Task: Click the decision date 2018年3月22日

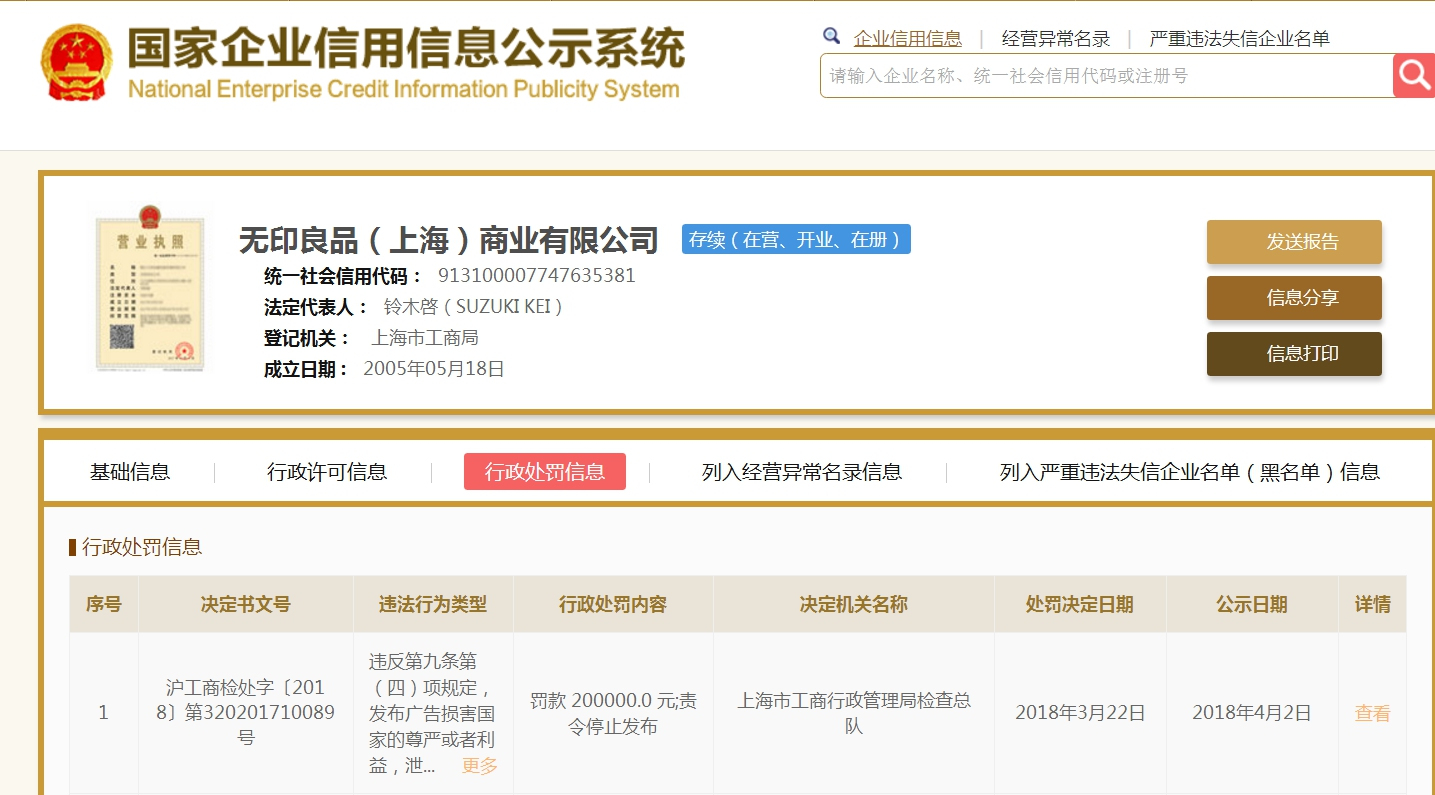Action: click(x=1080, y=713)
